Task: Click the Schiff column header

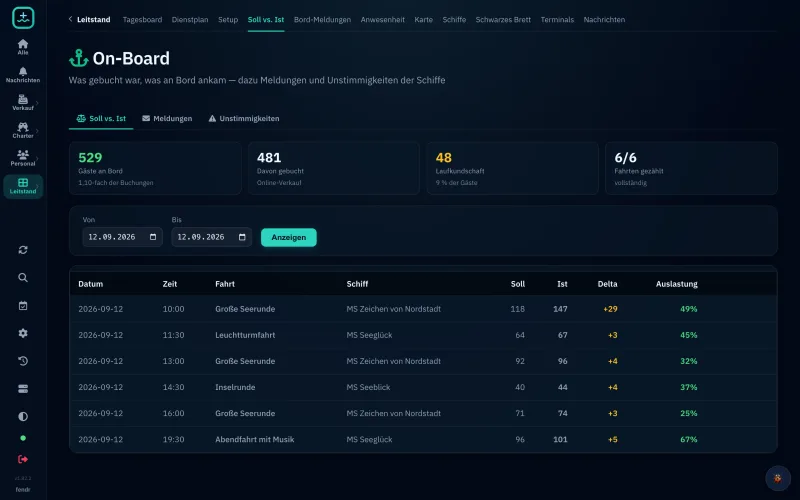Action: 357,284
